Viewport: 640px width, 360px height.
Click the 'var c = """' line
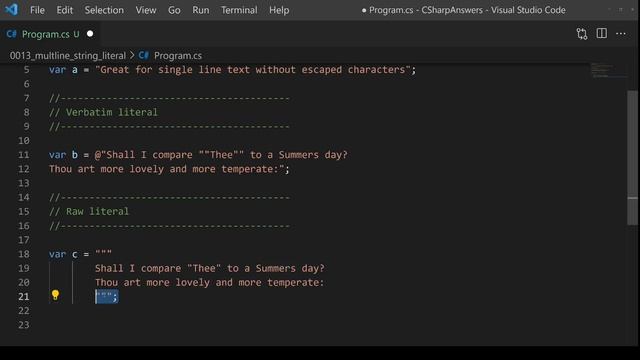[x=80, y=254]
